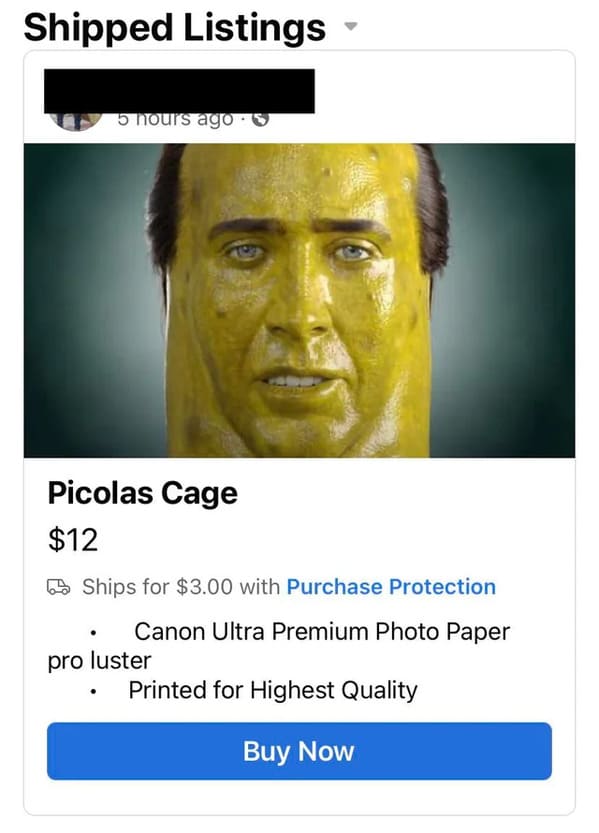Open the "5 hours ago" timestamp
Image resolution: width=599 pixels, height=833 pixels.
click(175, 119)
